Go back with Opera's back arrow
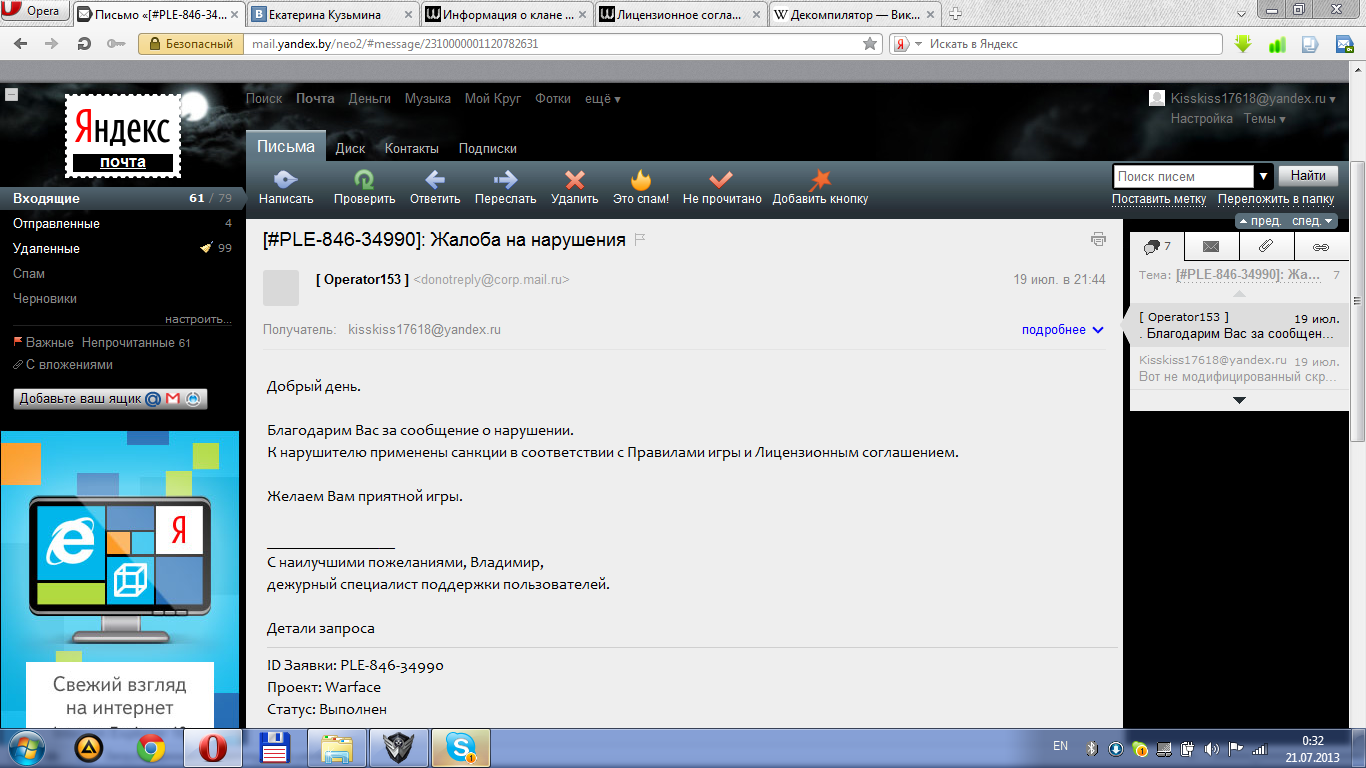 (x=22, y=44)
